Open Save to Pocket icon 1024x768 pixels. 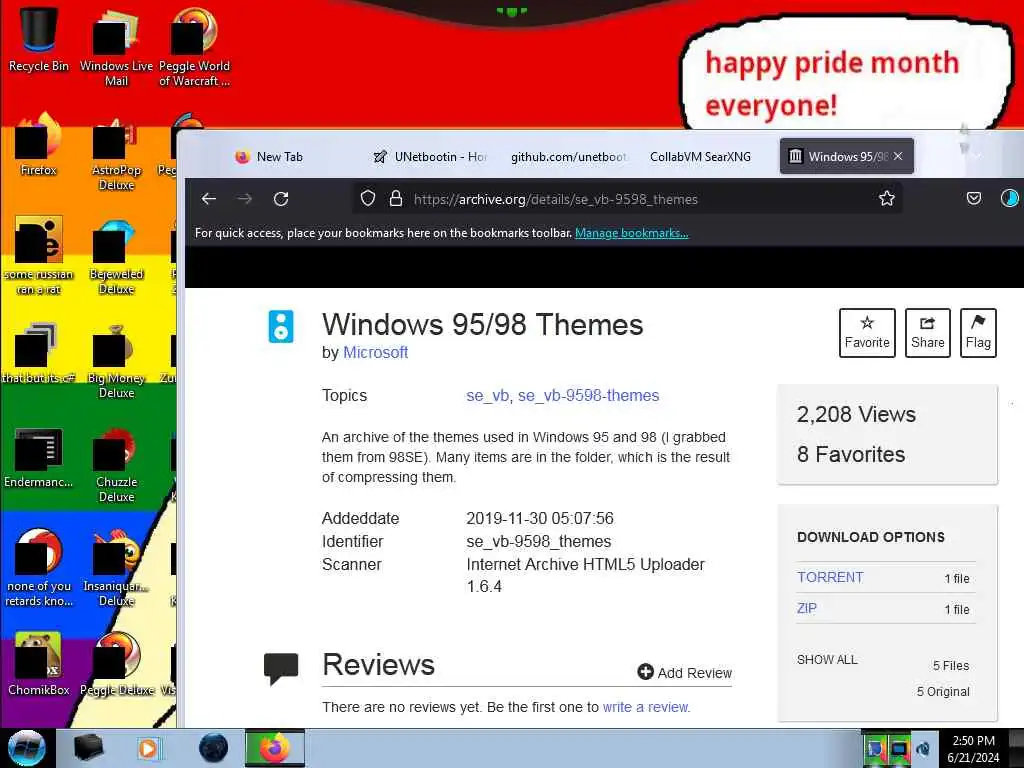[974, 199]
